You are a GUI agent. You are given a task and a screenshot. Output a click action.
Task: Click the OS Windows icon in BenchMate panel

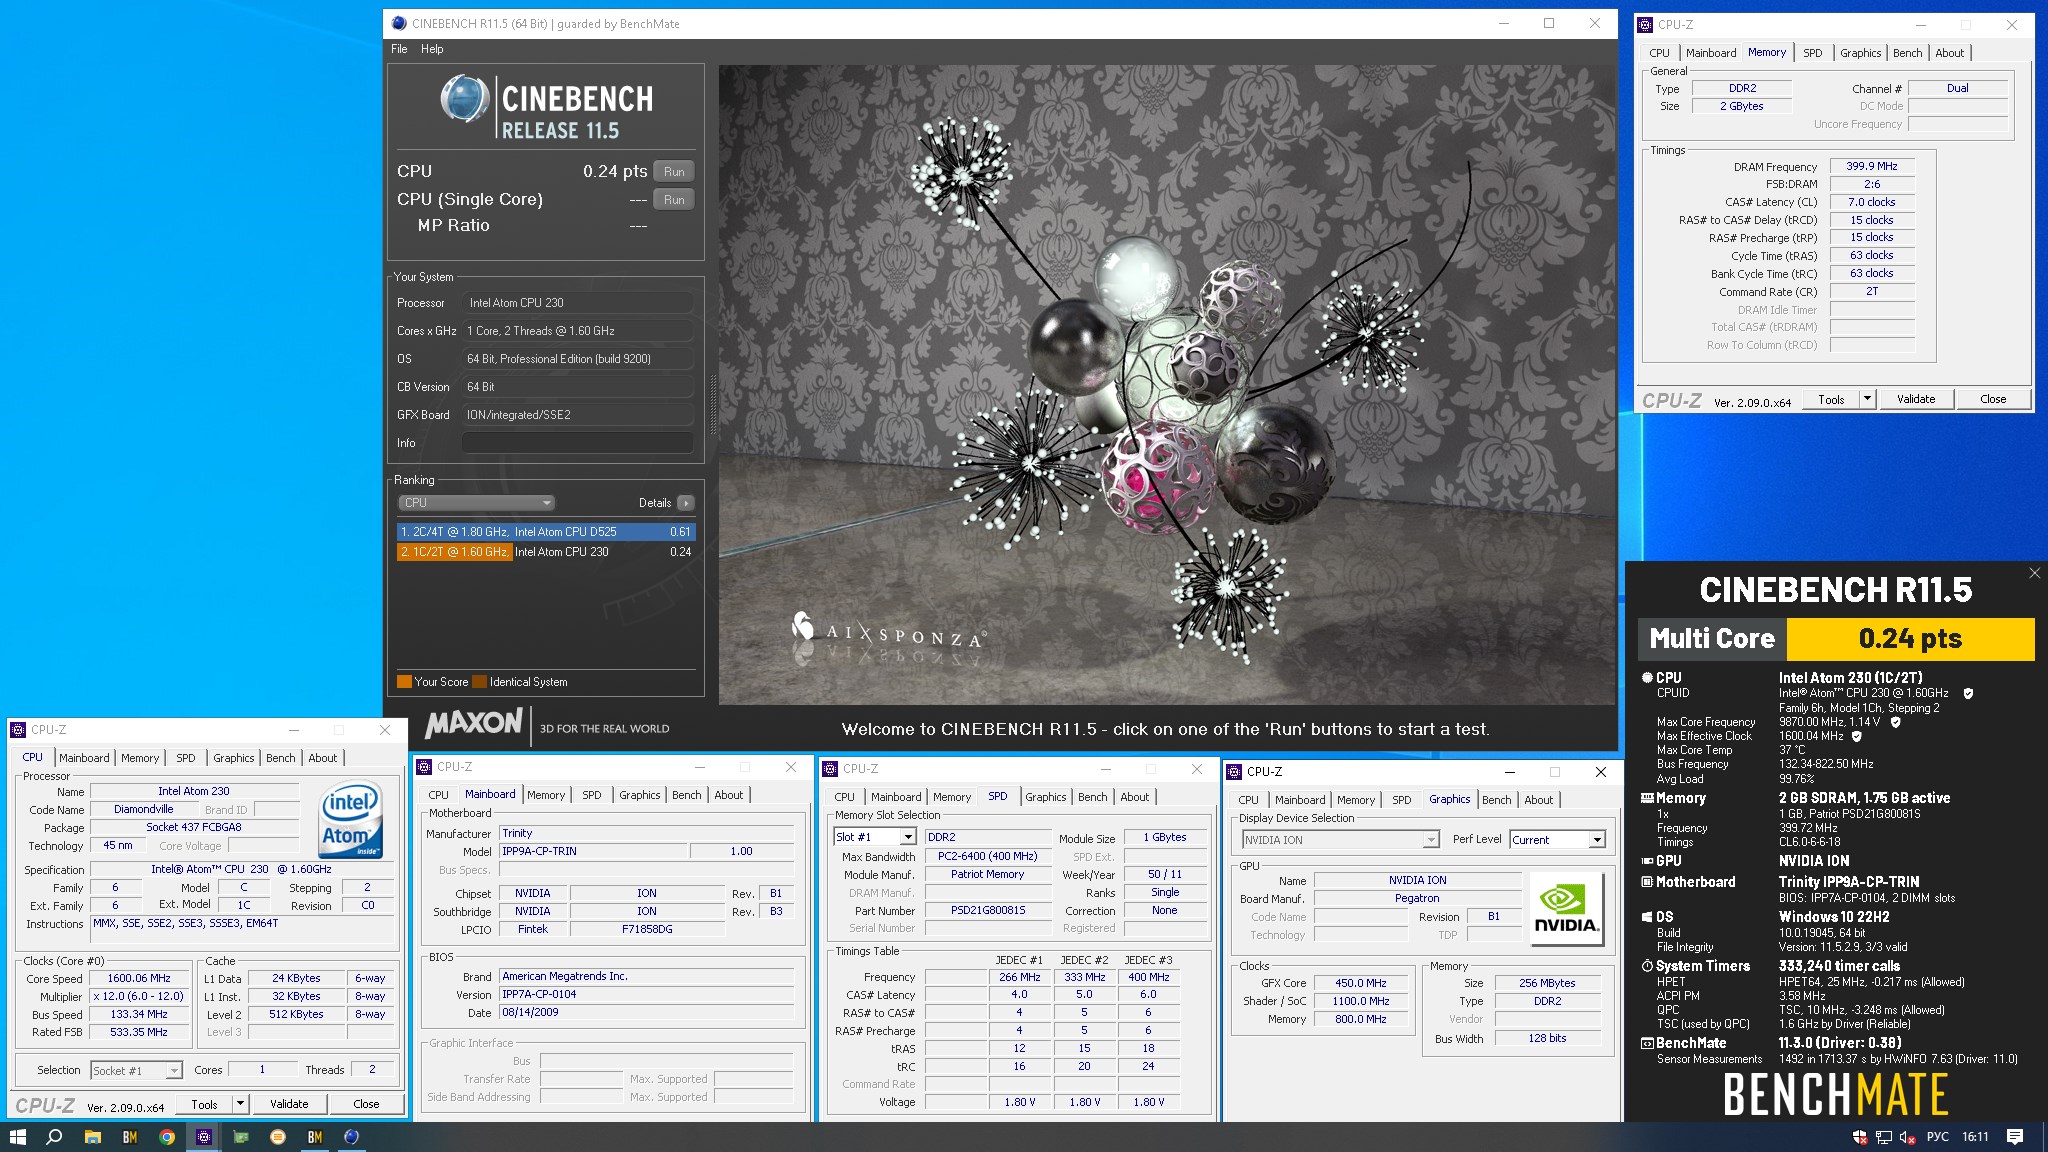pos(1647,917)
